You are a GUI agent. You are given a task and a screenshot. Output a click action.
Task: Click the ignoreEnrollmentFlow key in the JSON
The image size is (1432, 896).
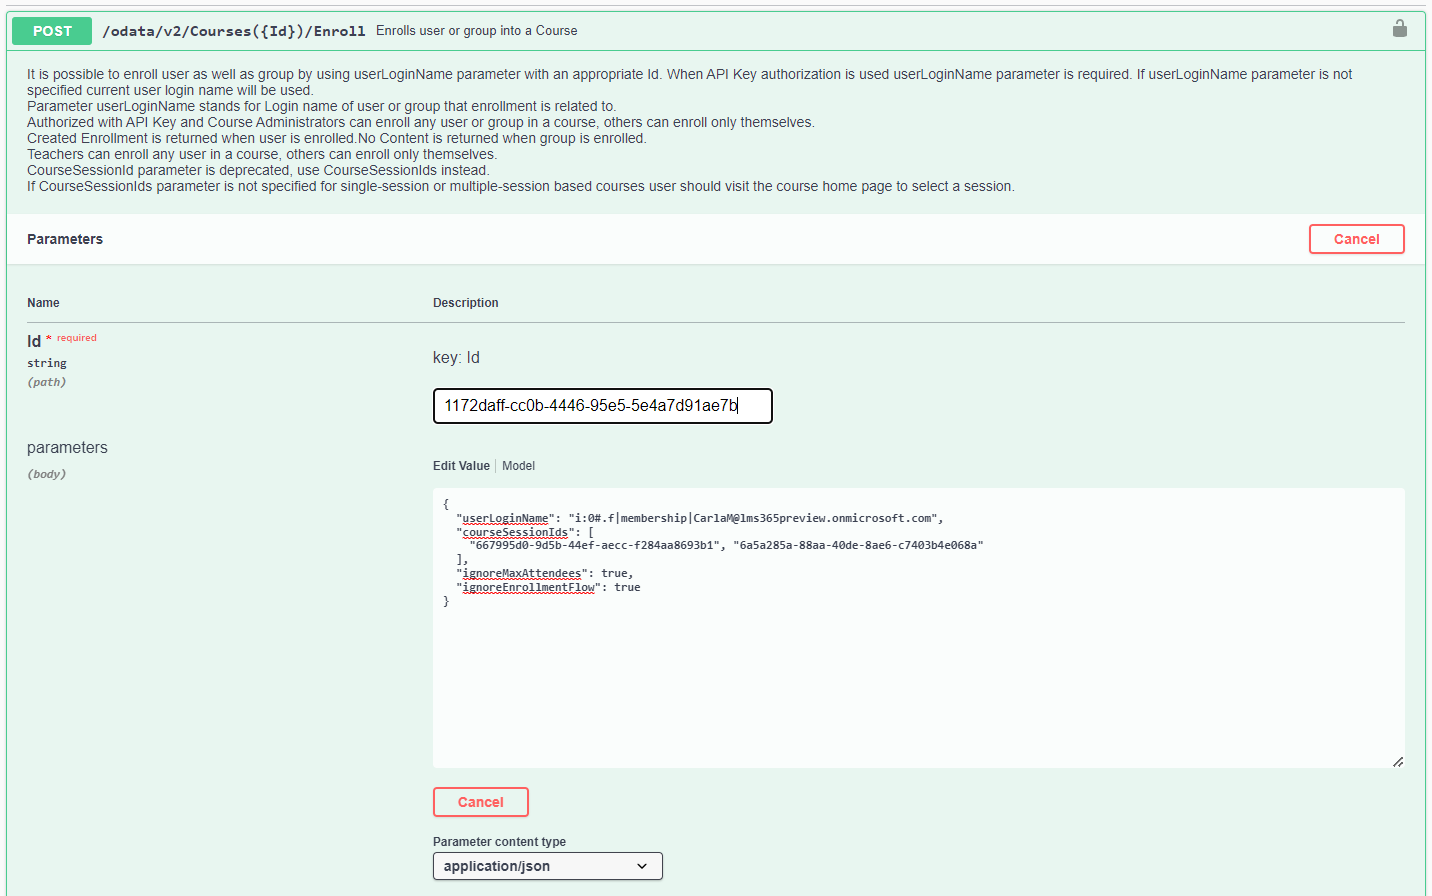click(528, 587)
